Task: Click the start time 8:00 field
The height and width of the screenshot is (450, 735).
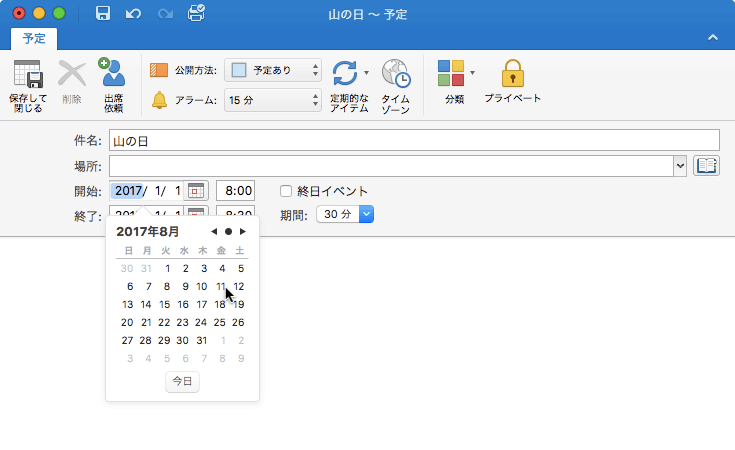Action: pyautogui.click(x=235, y=191)
